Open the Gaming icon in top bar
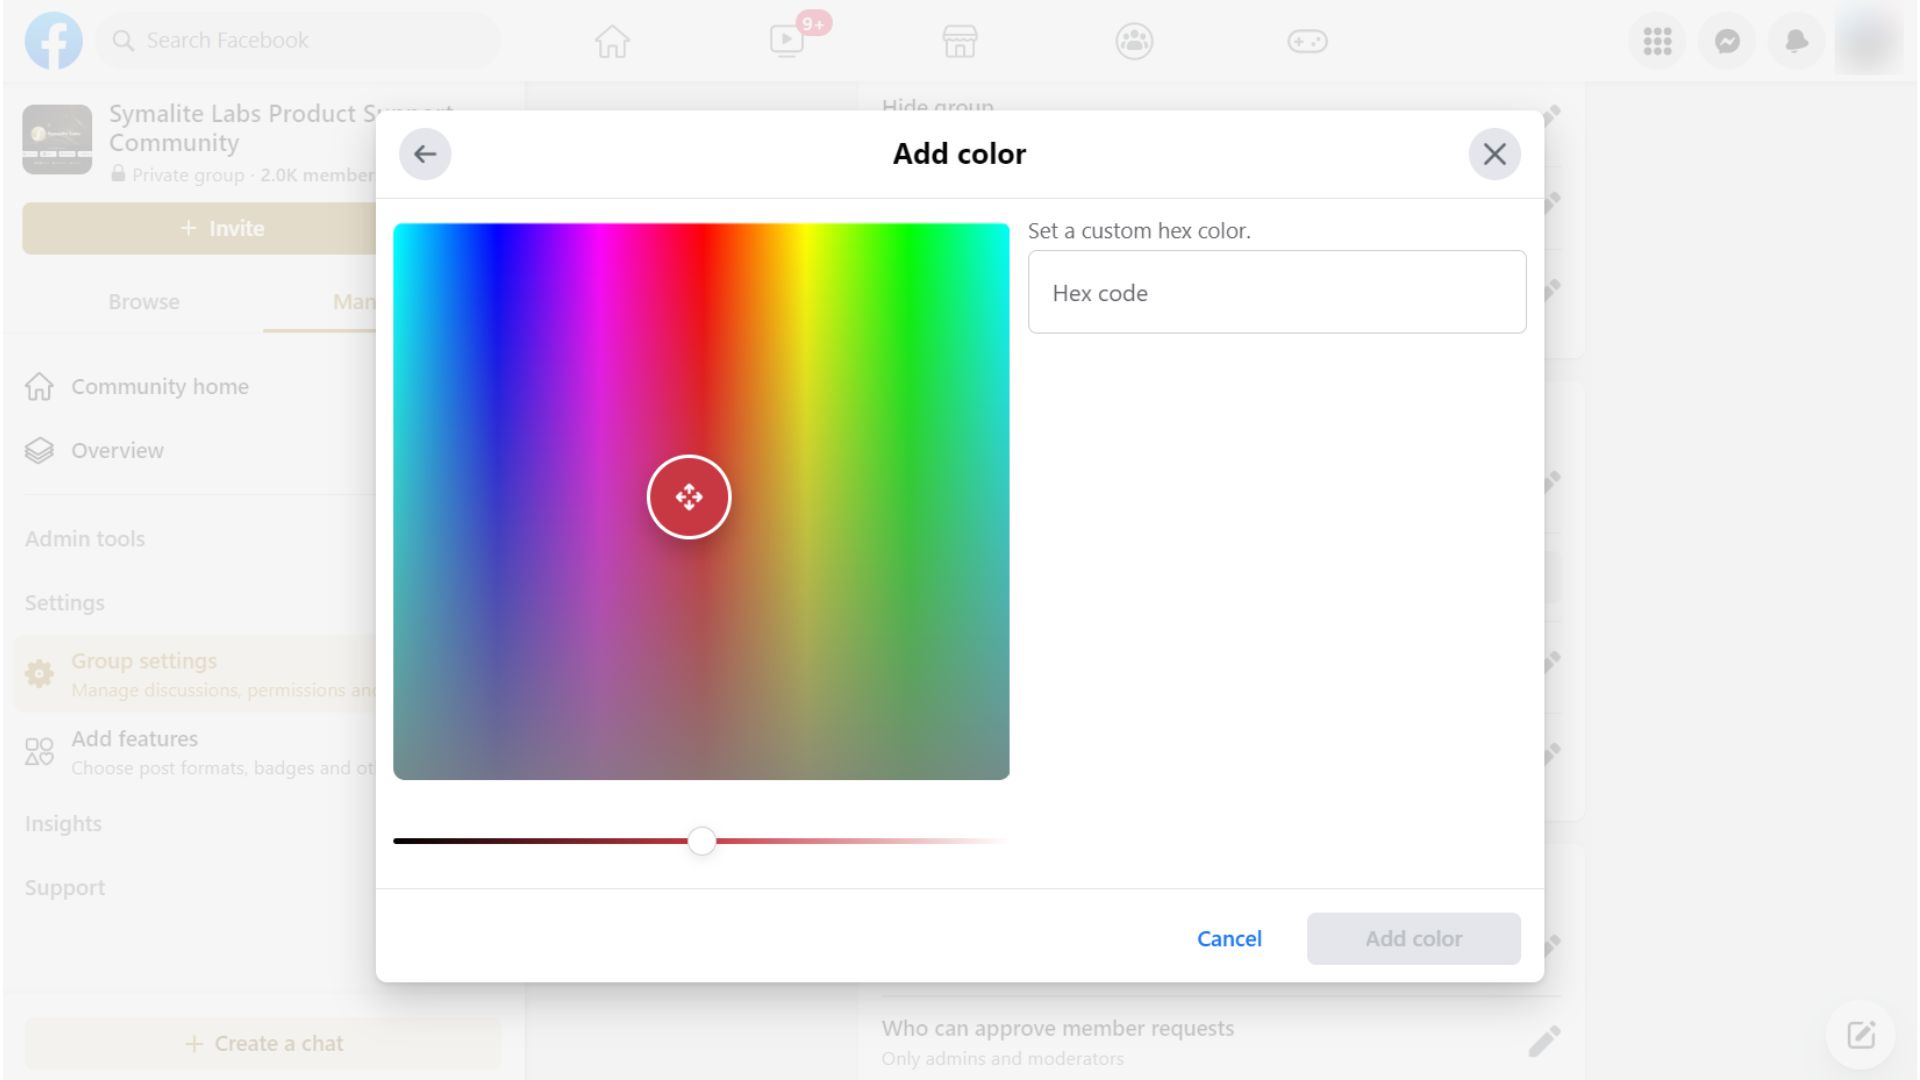Image resolution: width=1920 pixels, height=1080 pixels. click(1307, 41)
